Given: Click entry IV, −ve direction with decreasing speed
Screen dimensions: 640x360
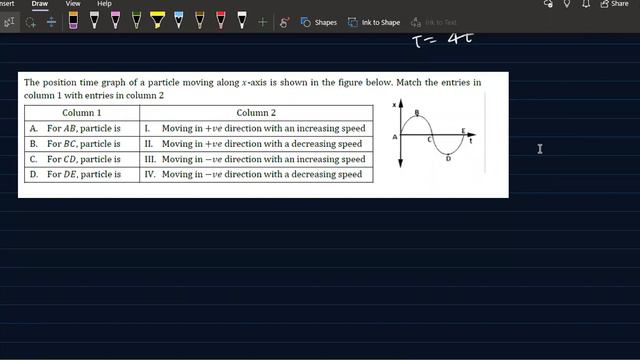Looking at the screenshot, I should tap(256, 174).
